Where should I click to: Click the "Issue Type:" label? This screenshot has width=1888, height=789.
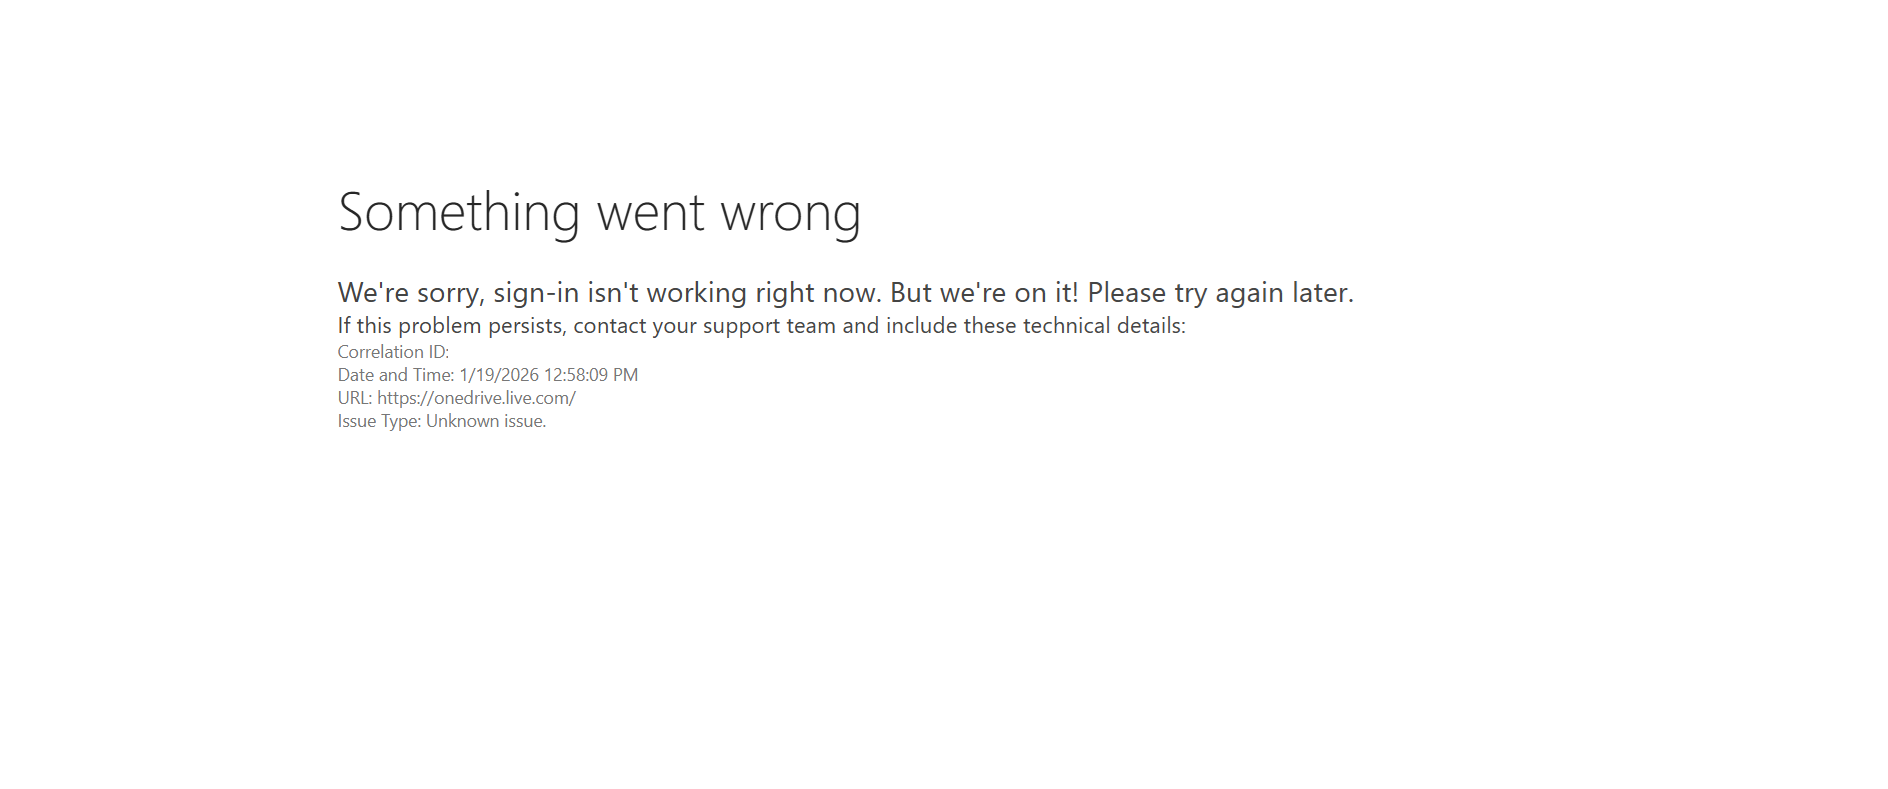[x=379, y=421]
